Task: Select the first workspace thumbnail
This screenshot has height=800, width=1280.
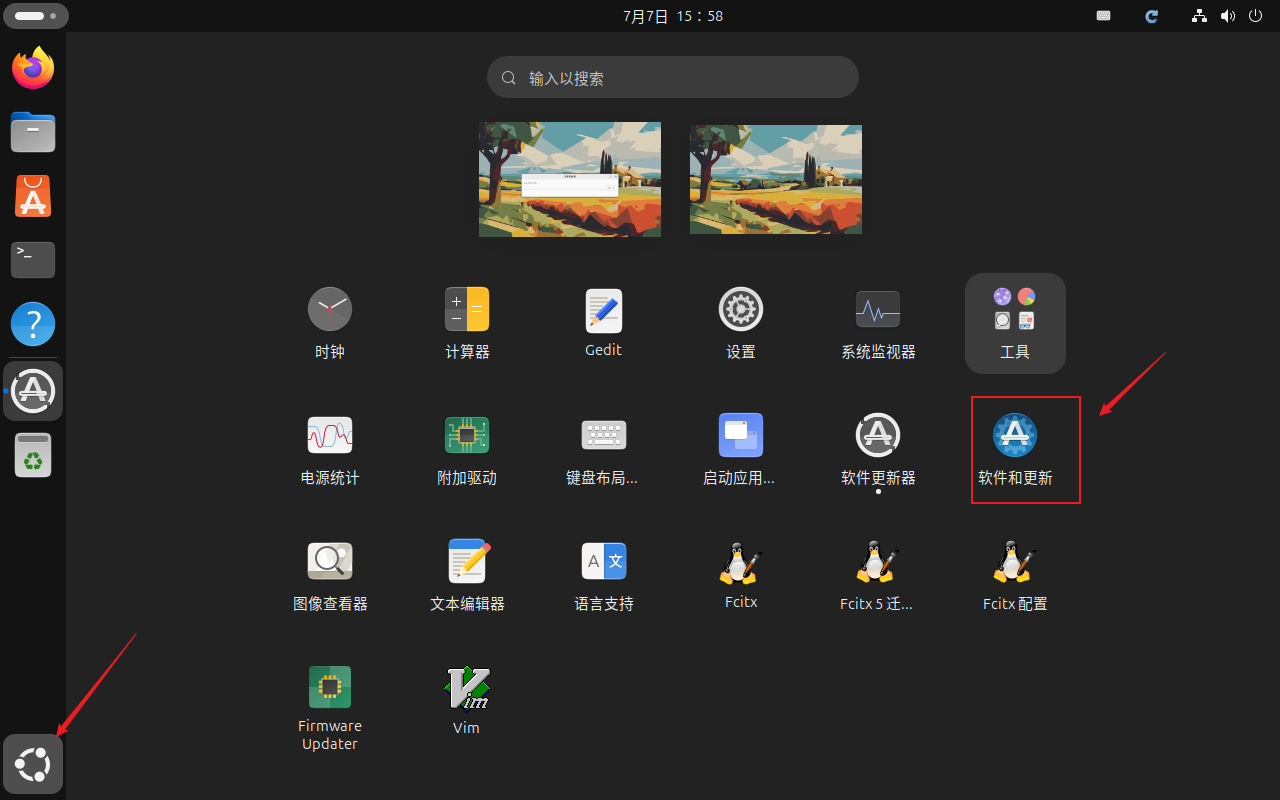Action: (570, 179)
